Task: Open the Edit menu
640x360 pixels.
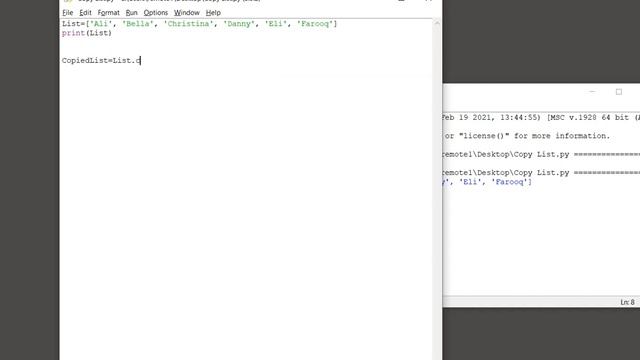Action: point(85,13)
